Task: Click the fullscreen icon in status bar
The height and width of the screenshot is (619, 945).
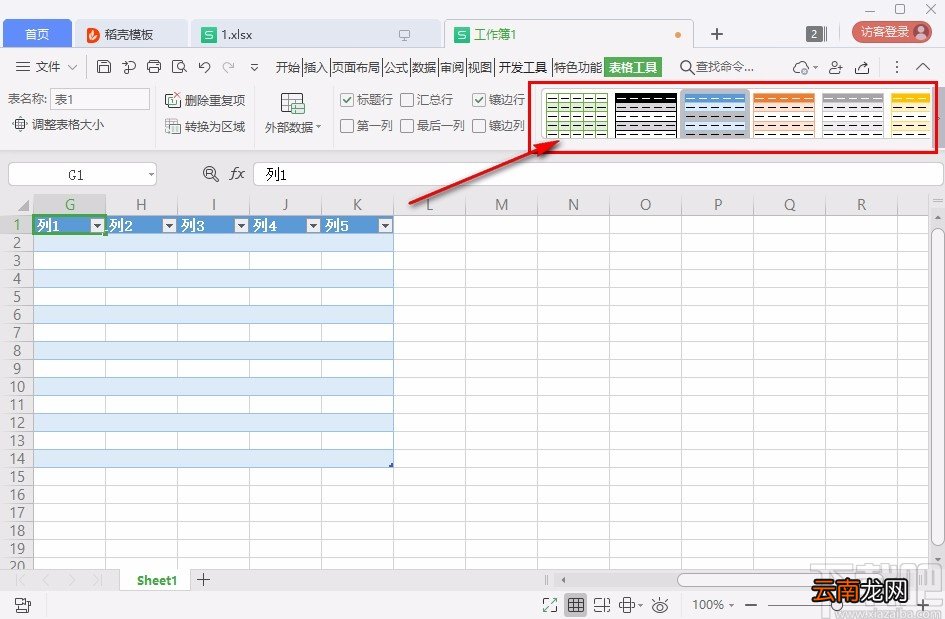Action: 550,605
